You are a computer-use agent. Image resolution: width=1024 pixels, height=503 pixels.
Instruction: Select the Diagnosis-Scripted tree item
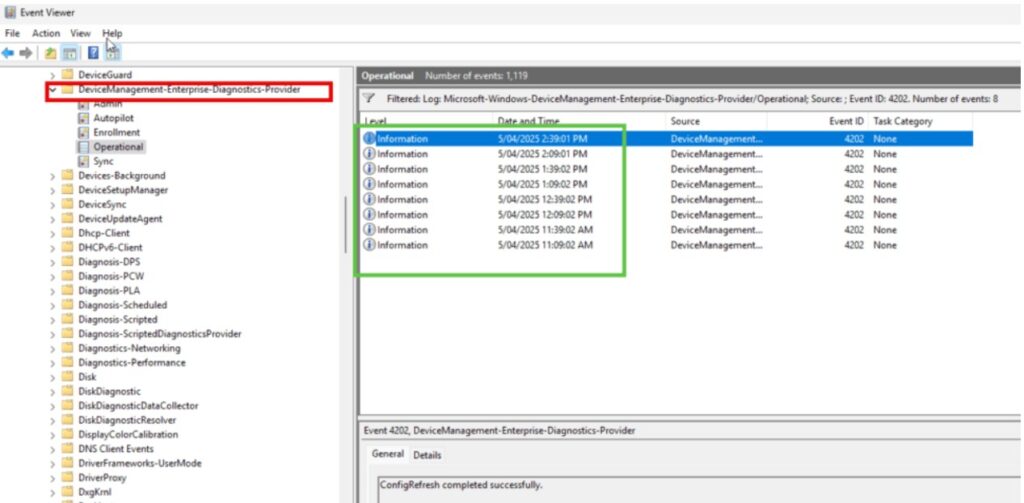(x=118, y=319)
